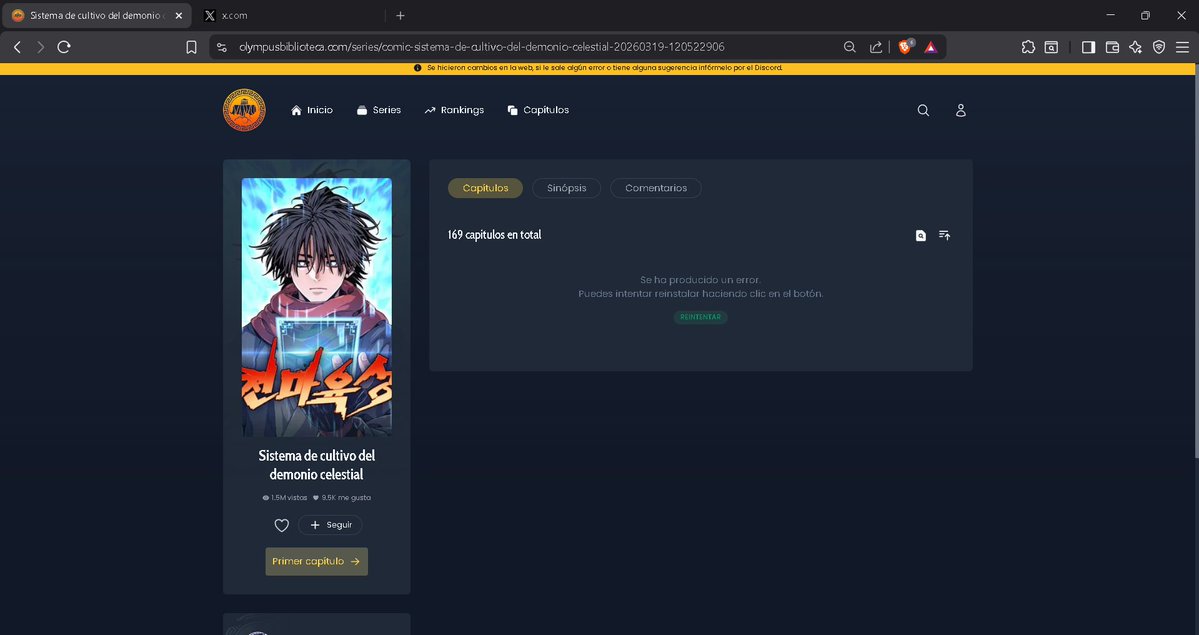Open Rankings in the navigation bar
The width and height of the screenshot is (1199, 635).
454,110
